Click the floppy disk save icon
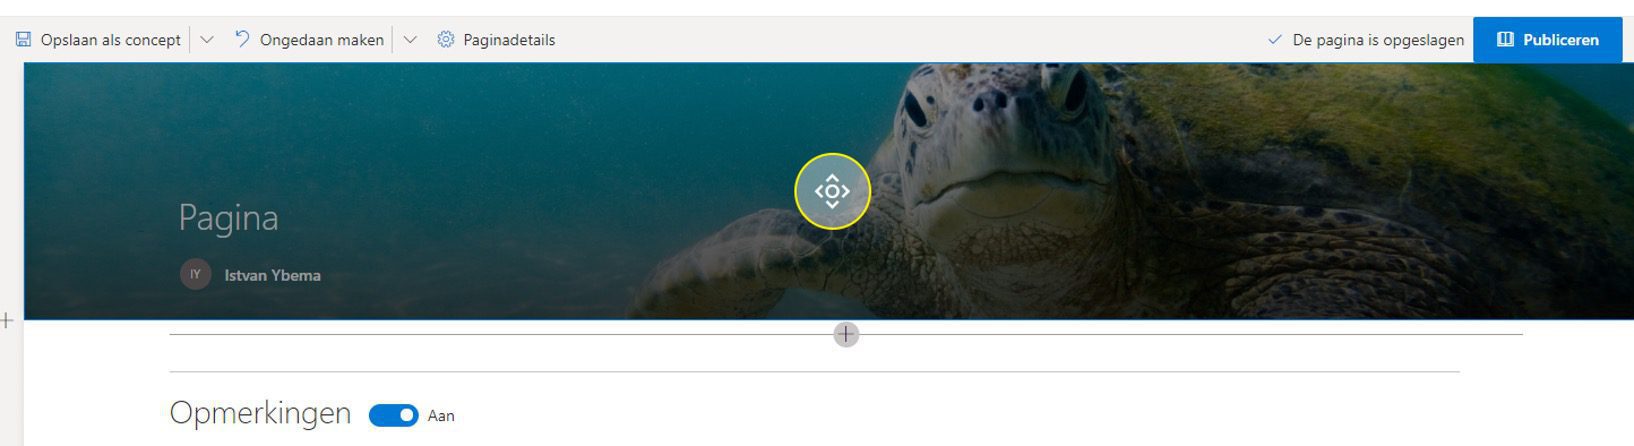This screenshot has width=1634, height=446. [23, 40]
